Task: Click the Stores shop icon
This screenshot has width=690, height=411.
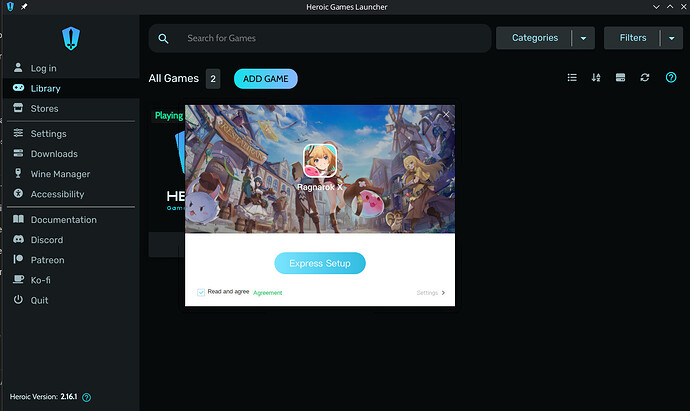Action: pos(18,107)
